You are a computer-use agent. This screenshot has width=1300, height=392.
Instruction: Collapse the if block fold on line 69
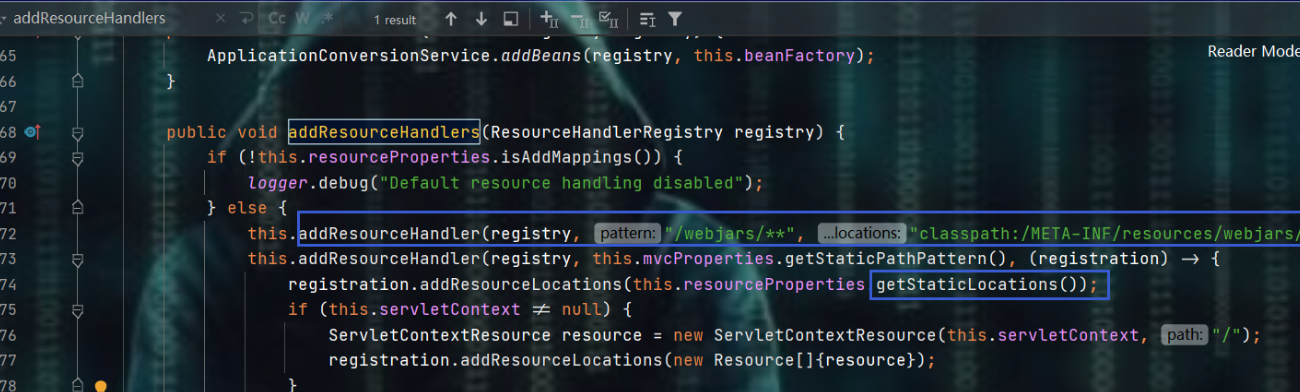pos(77,158)
